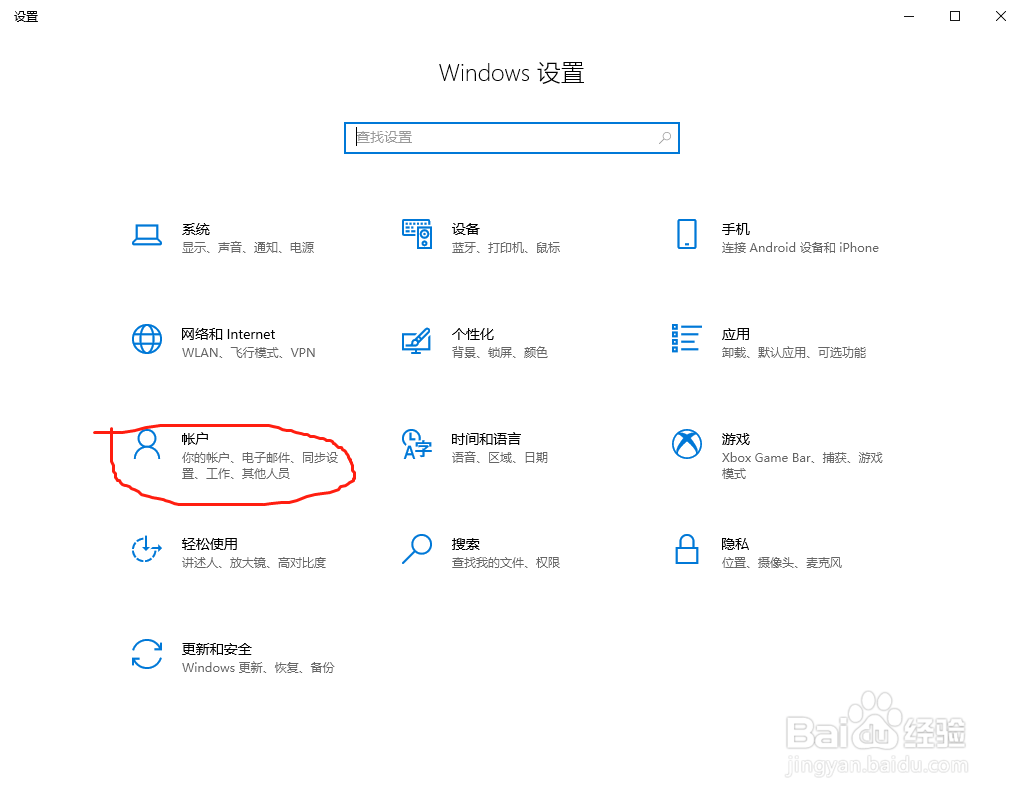
Task: Open 个性化 settings title
Action: click(473, 334)
